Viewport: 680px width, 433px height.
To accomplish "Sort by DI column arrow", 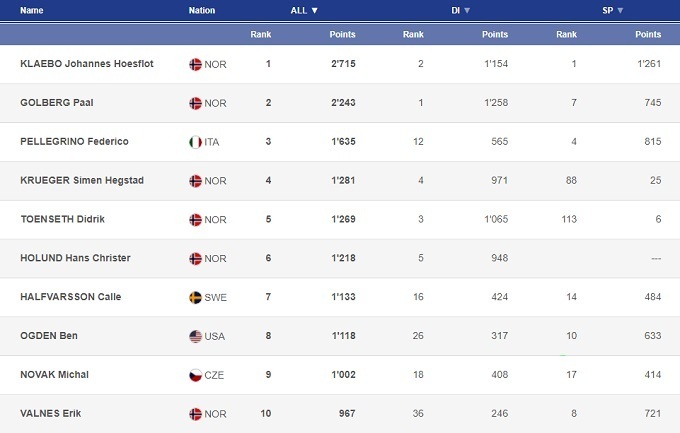I will click(x=466, y=10).
